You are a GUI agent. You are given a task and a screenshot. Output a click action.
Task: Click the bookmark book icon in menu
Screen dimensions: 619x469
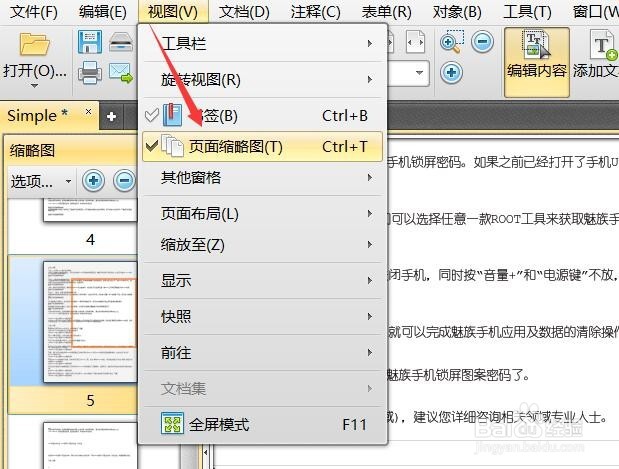pos(173,115)
